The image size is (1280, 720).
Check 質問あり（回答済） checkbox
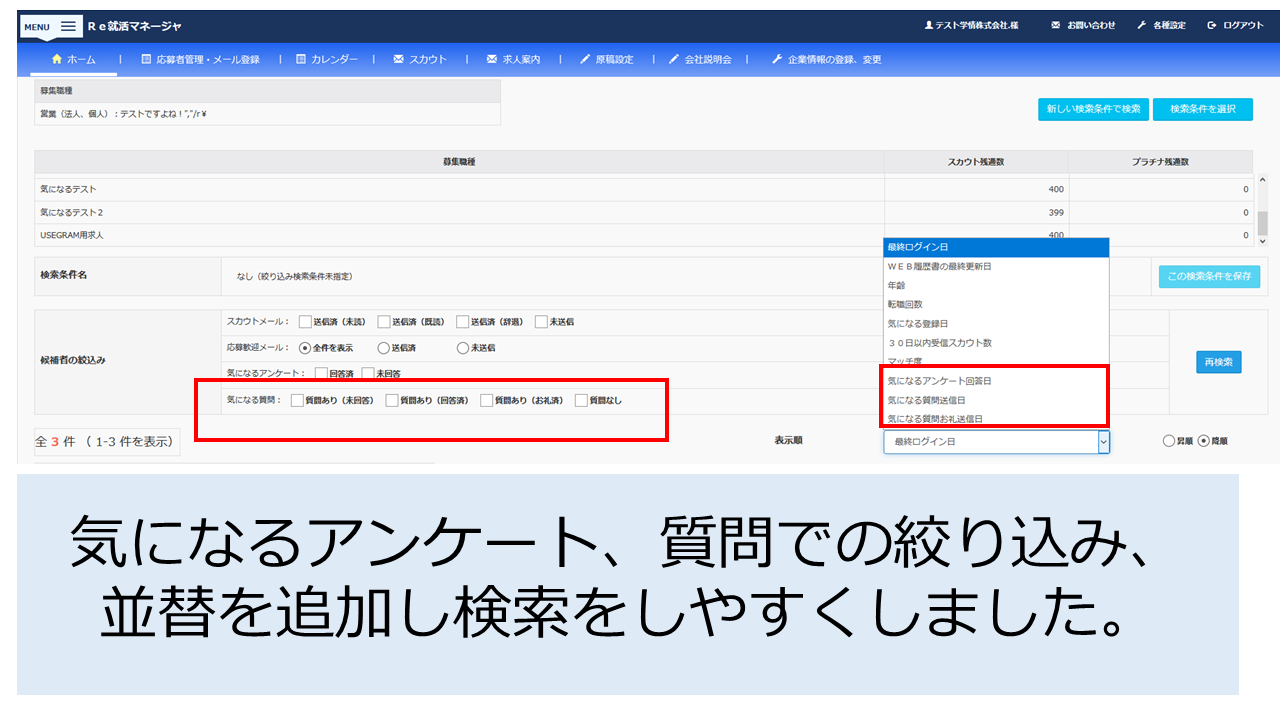[x=392, y=401]
